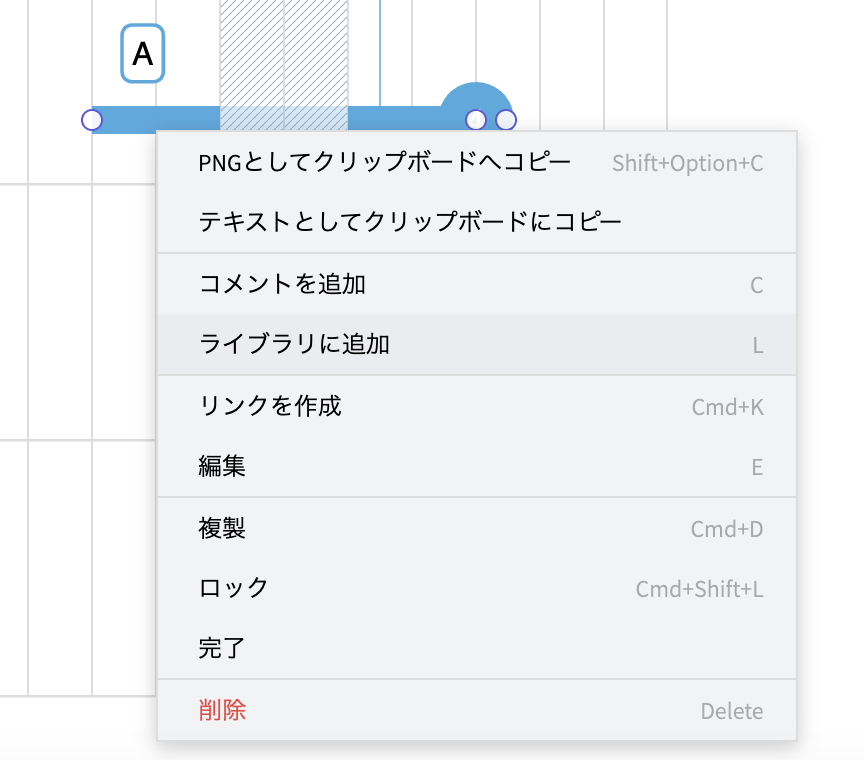Click '完了' menu entry

222,648
